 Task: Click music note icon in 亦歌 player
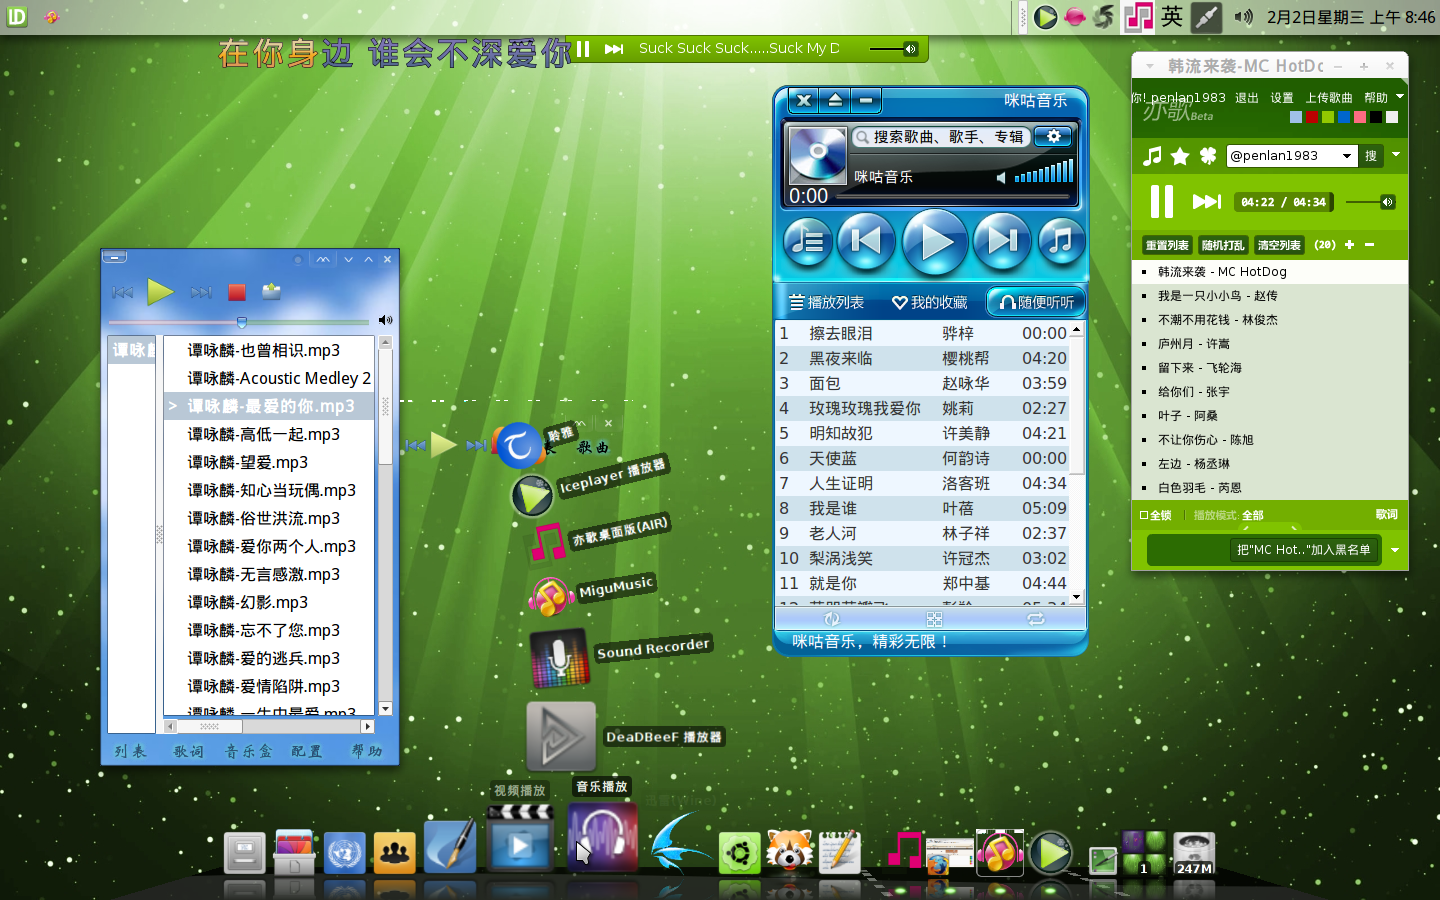[x=1153, y=156]
